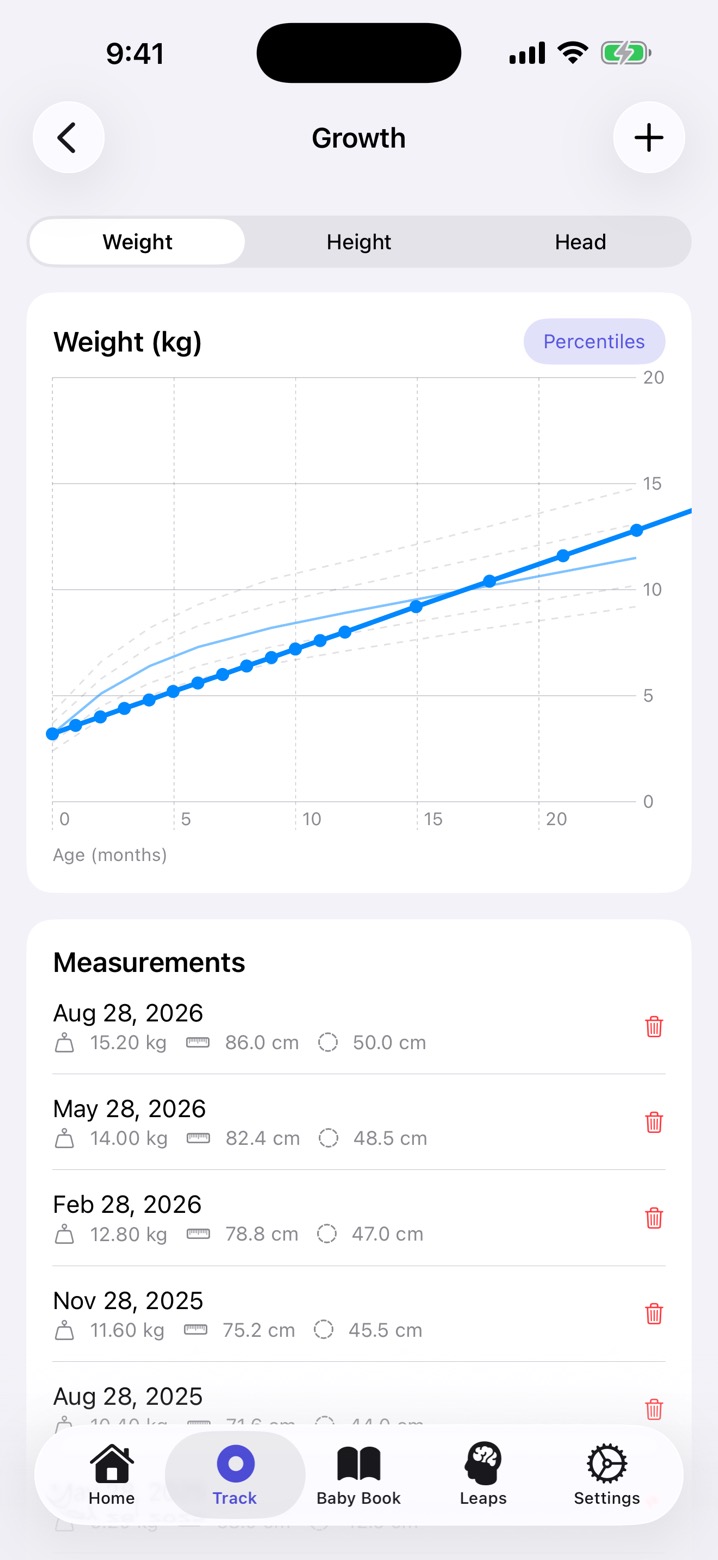
Task: Open the Feb 28, 2026 measurement entry
Action: pos(359,1218)
